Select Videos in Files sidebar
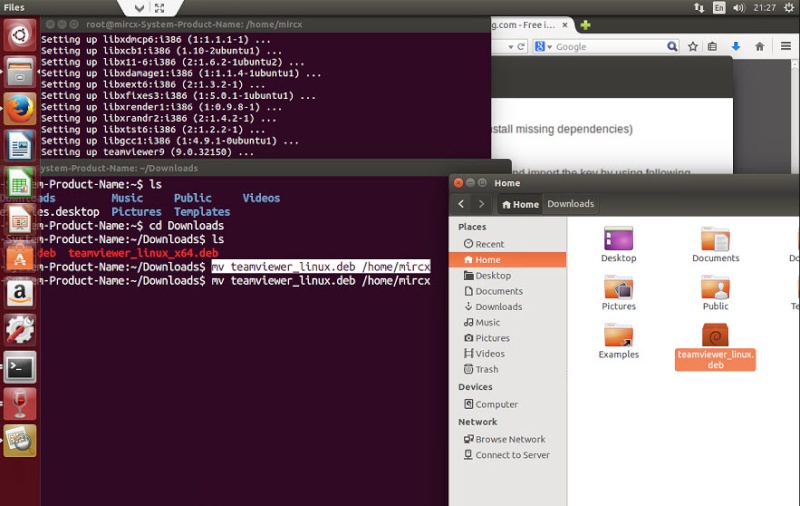 (x=508, y=353)
